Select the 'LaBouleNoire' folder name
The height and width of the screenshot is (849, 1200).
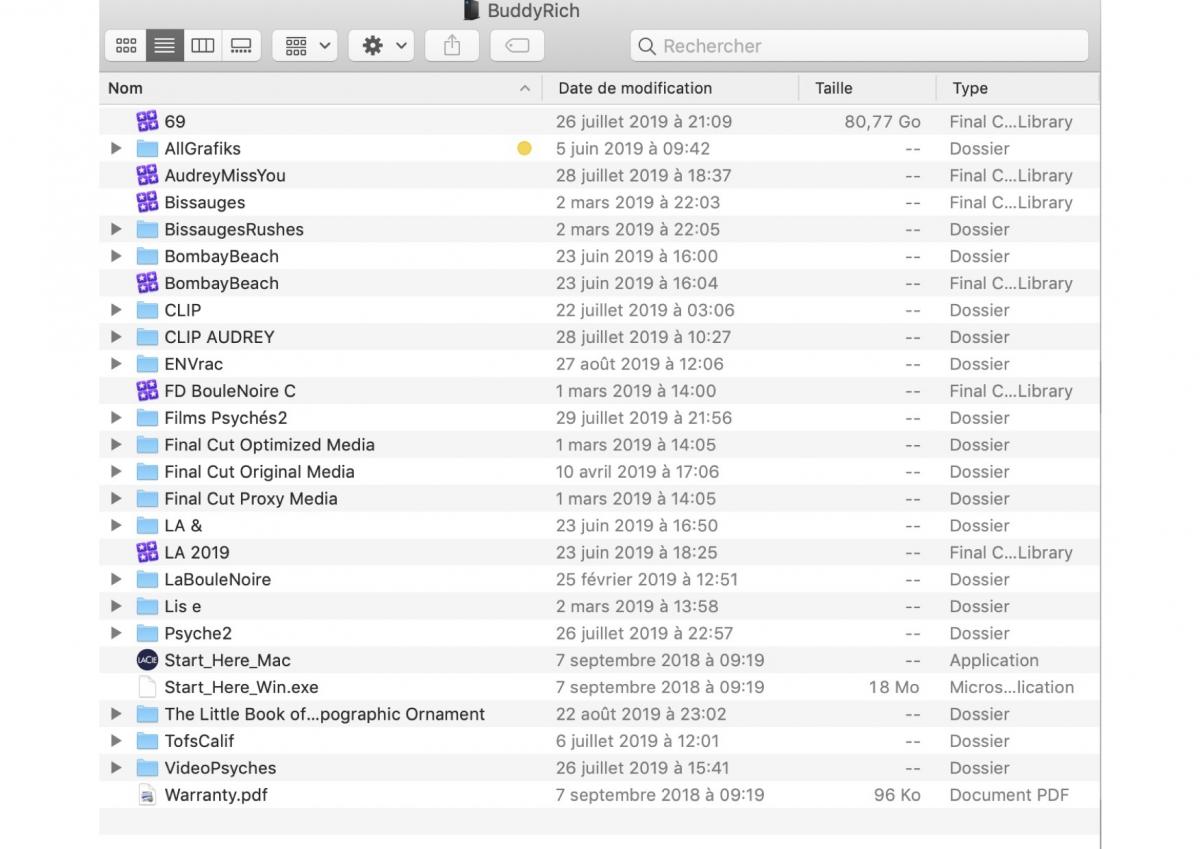218,579
